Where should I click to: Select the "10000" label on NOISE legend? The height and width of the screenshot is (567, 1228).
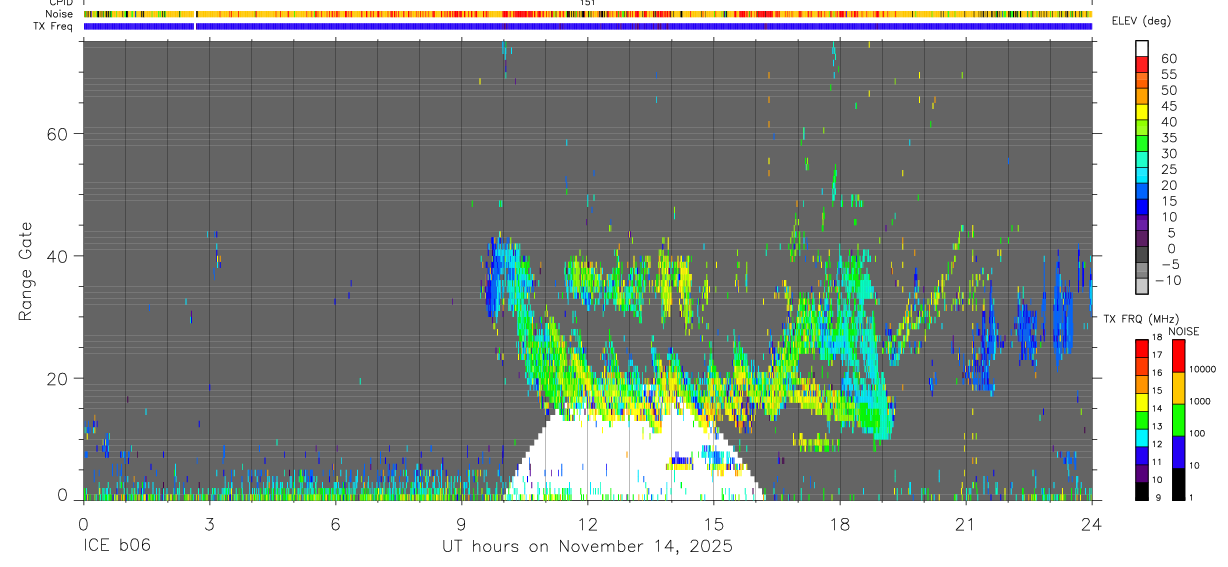click(1201, 369)
